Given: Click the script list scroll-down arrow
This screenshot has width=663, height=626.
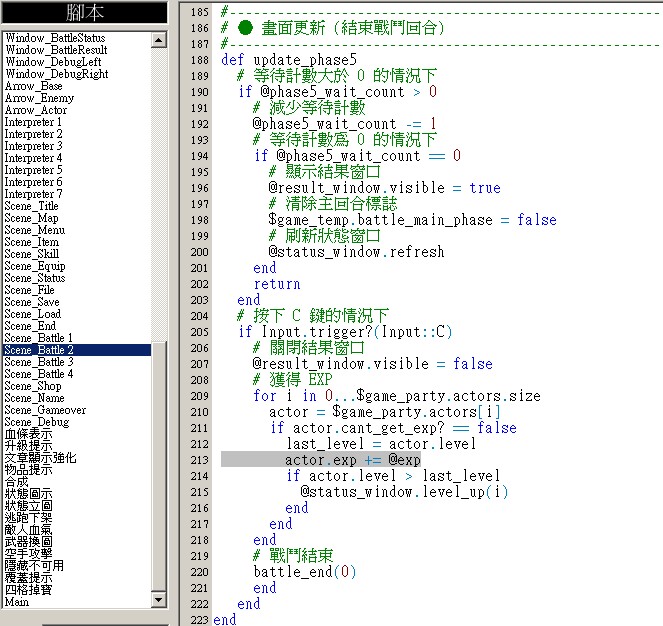Looking at the screenshot, I should click(x=159, y=599).
